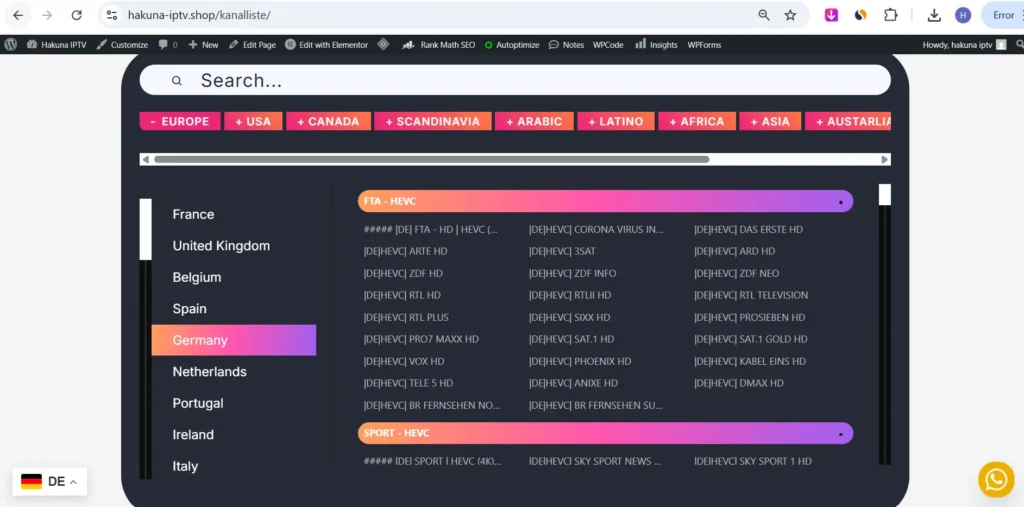This screenshot has width=1024, height=507.
Task: Click the orange circular extension icon
Action: point(861,15)
